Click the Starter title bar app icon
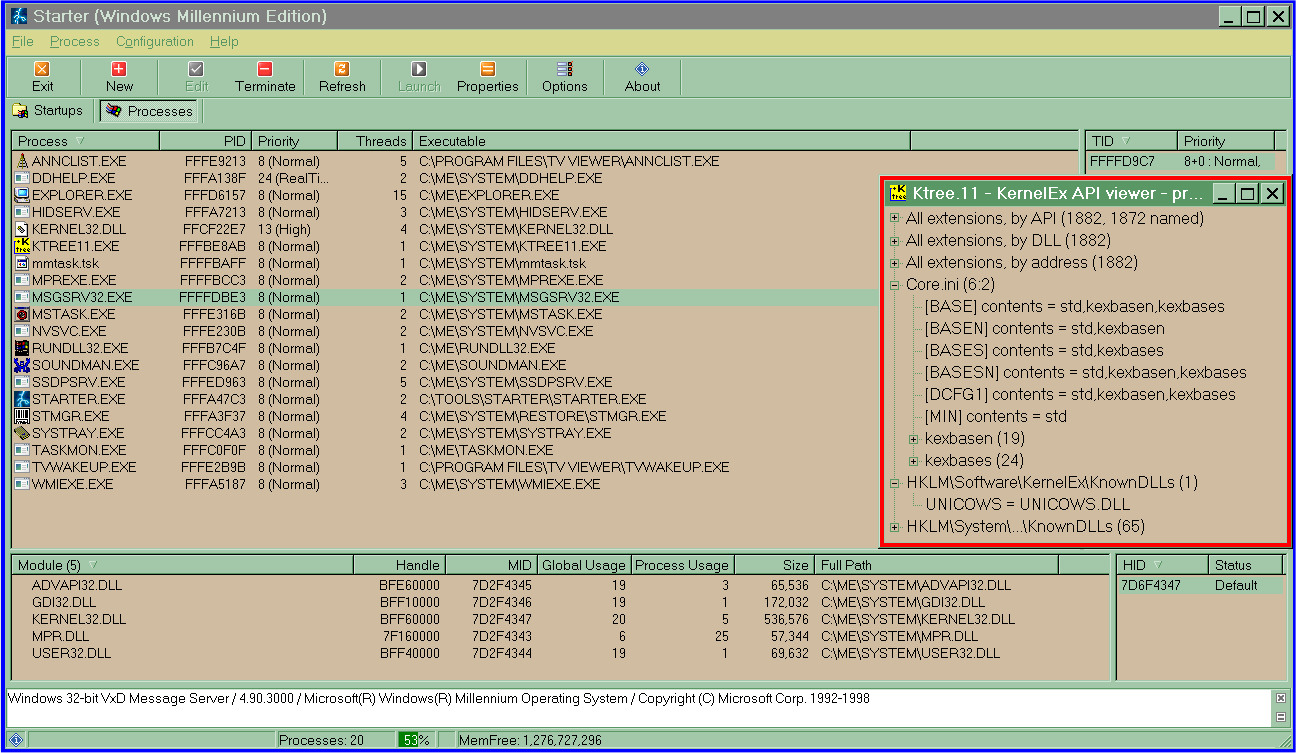This screenshot has width=1296, height=753. click(18, 16)
